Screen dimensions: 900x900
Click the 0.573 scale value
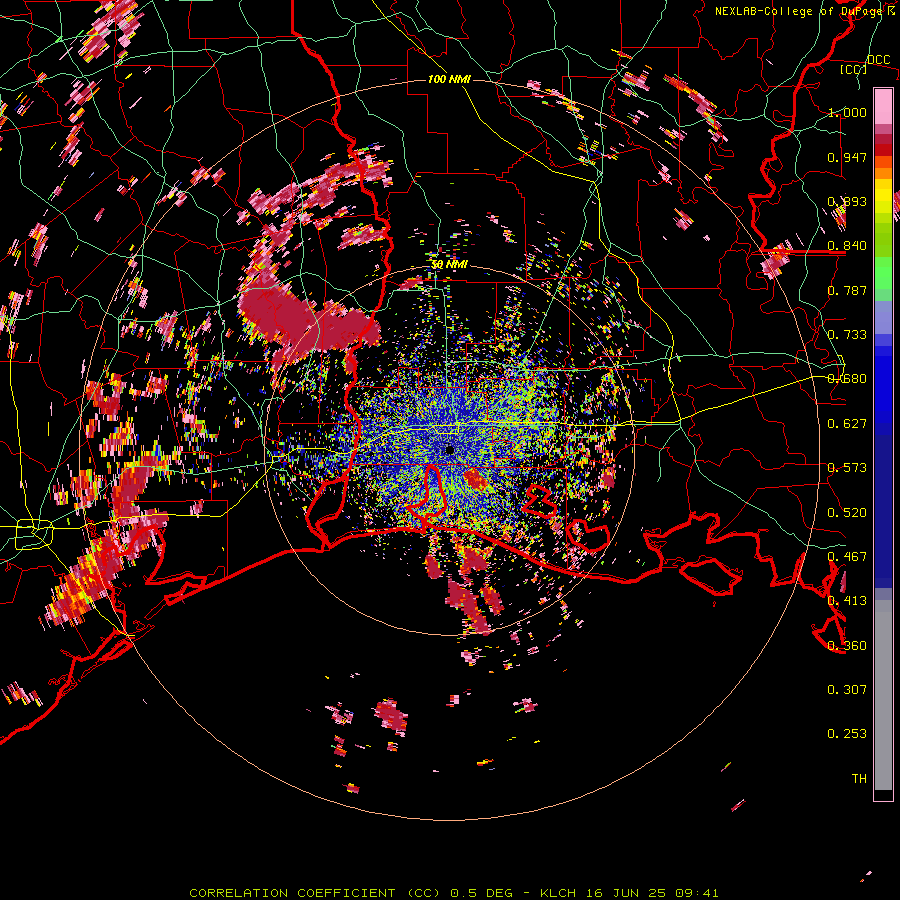(847, 468)
